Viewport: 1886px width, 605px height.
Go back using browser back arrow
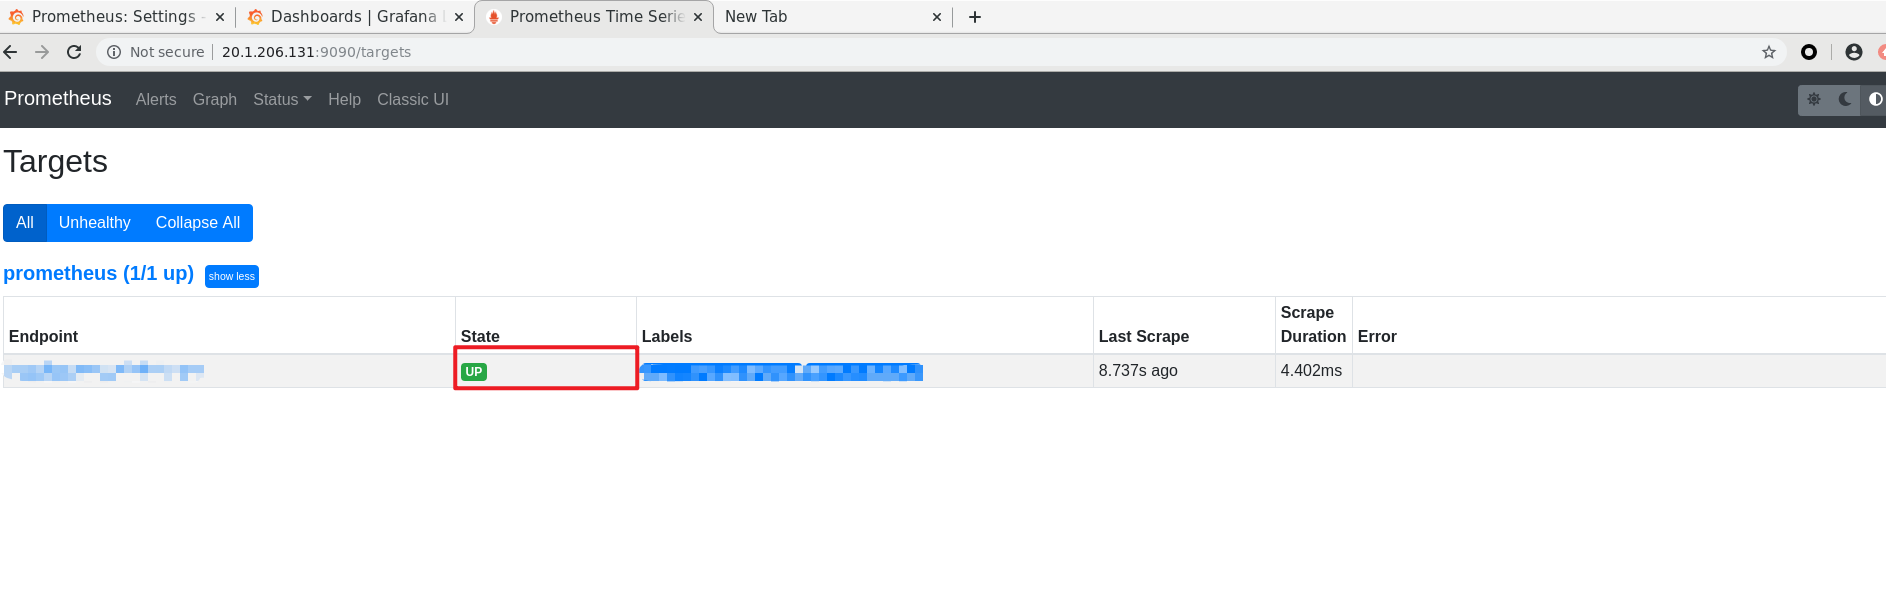tap(11, 52)
